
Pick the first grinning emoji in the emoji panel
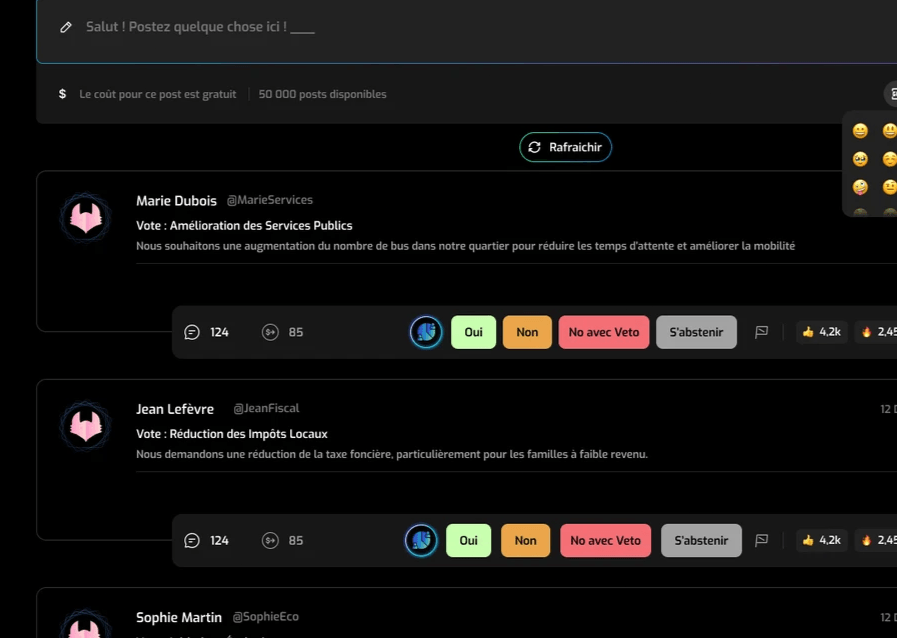pyautogui.click(x=860, y=131)
